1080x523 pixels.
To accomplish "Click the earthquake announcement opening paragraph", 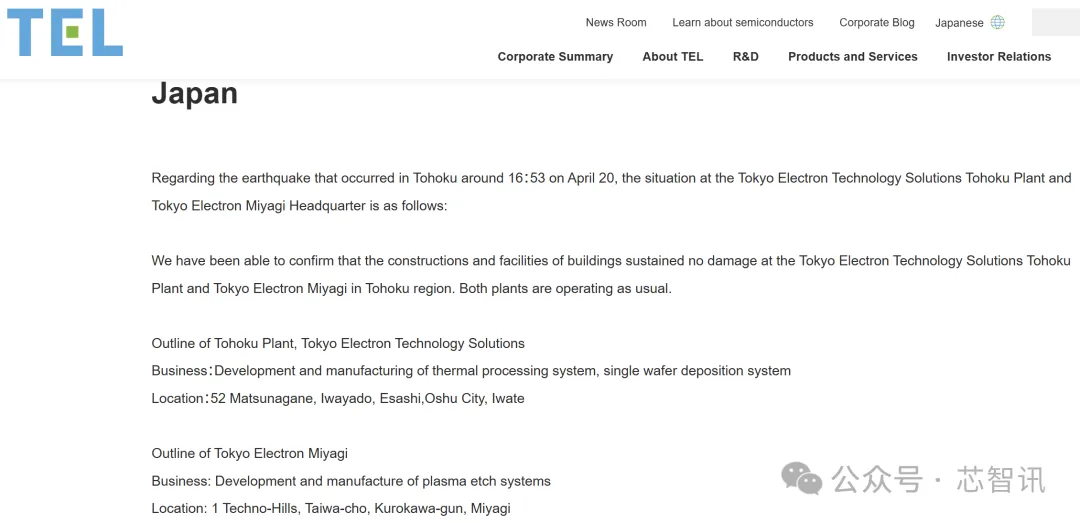I will 611,192.
